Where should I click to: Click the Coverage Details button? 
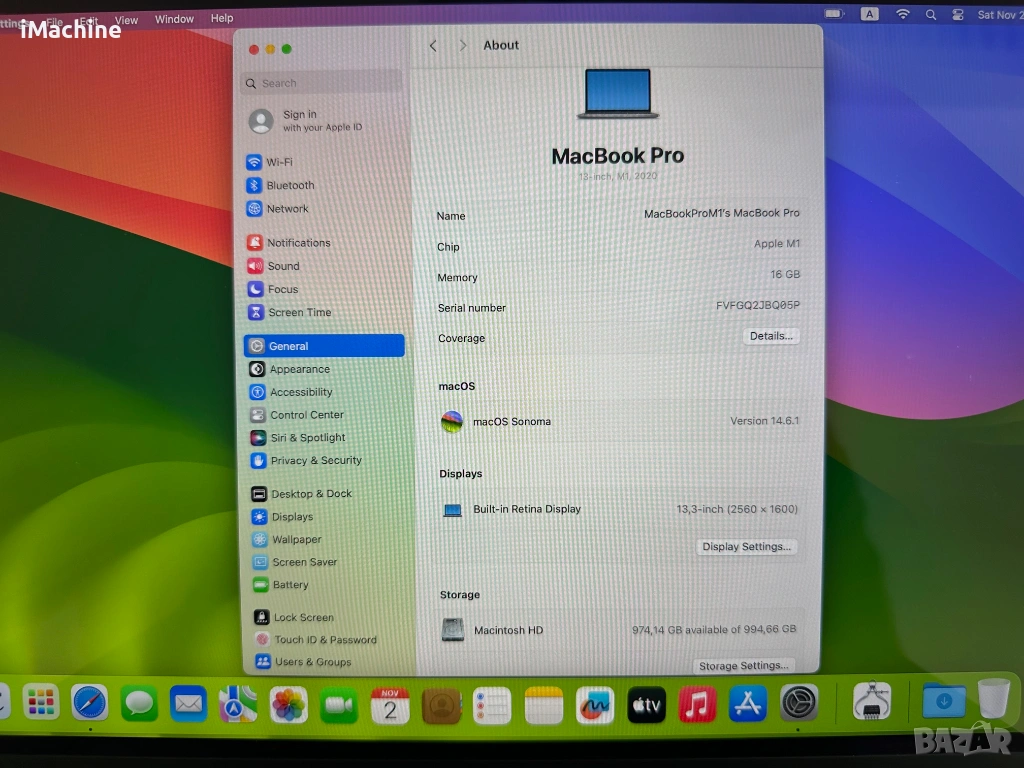[x=771, y=336]
